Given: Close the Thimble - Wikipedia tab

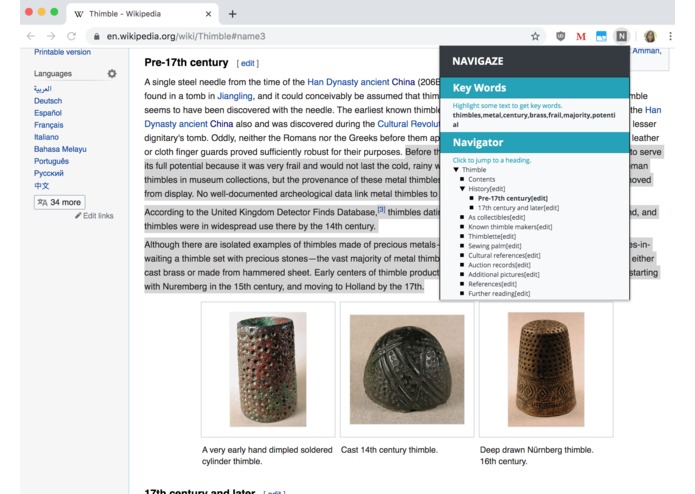Looking at the screenshot, I should (208, 14).
